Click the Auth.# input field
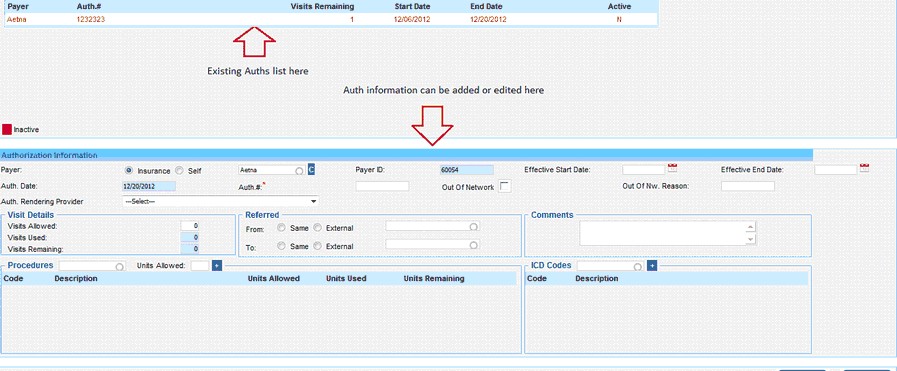The image size is (897, 371). point(382,186)
